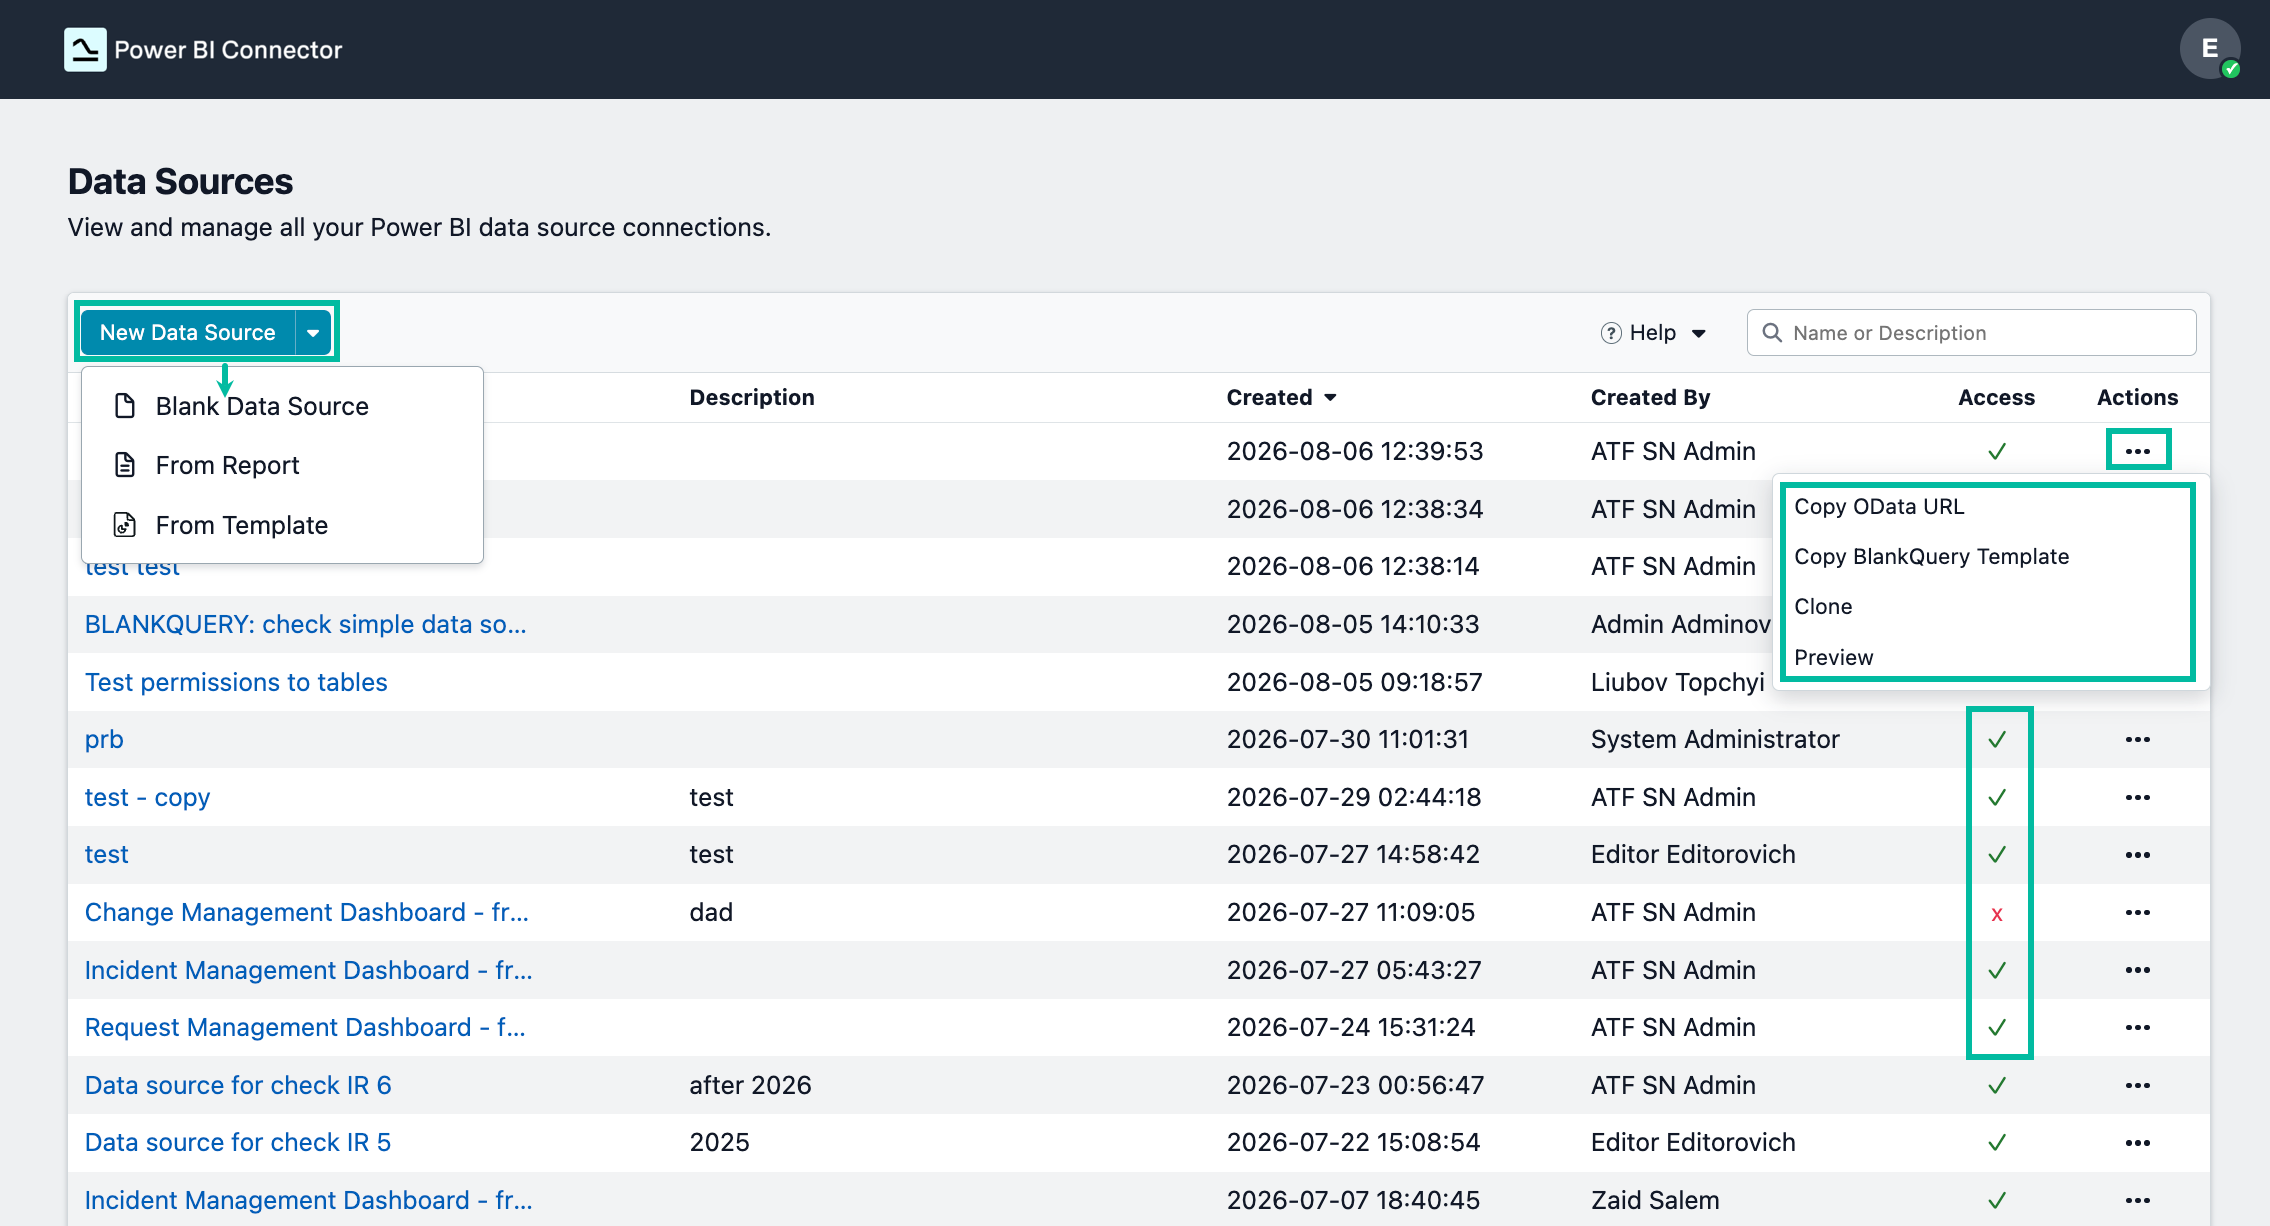Click the red X access icon for Change Management

pos(1997,914)
